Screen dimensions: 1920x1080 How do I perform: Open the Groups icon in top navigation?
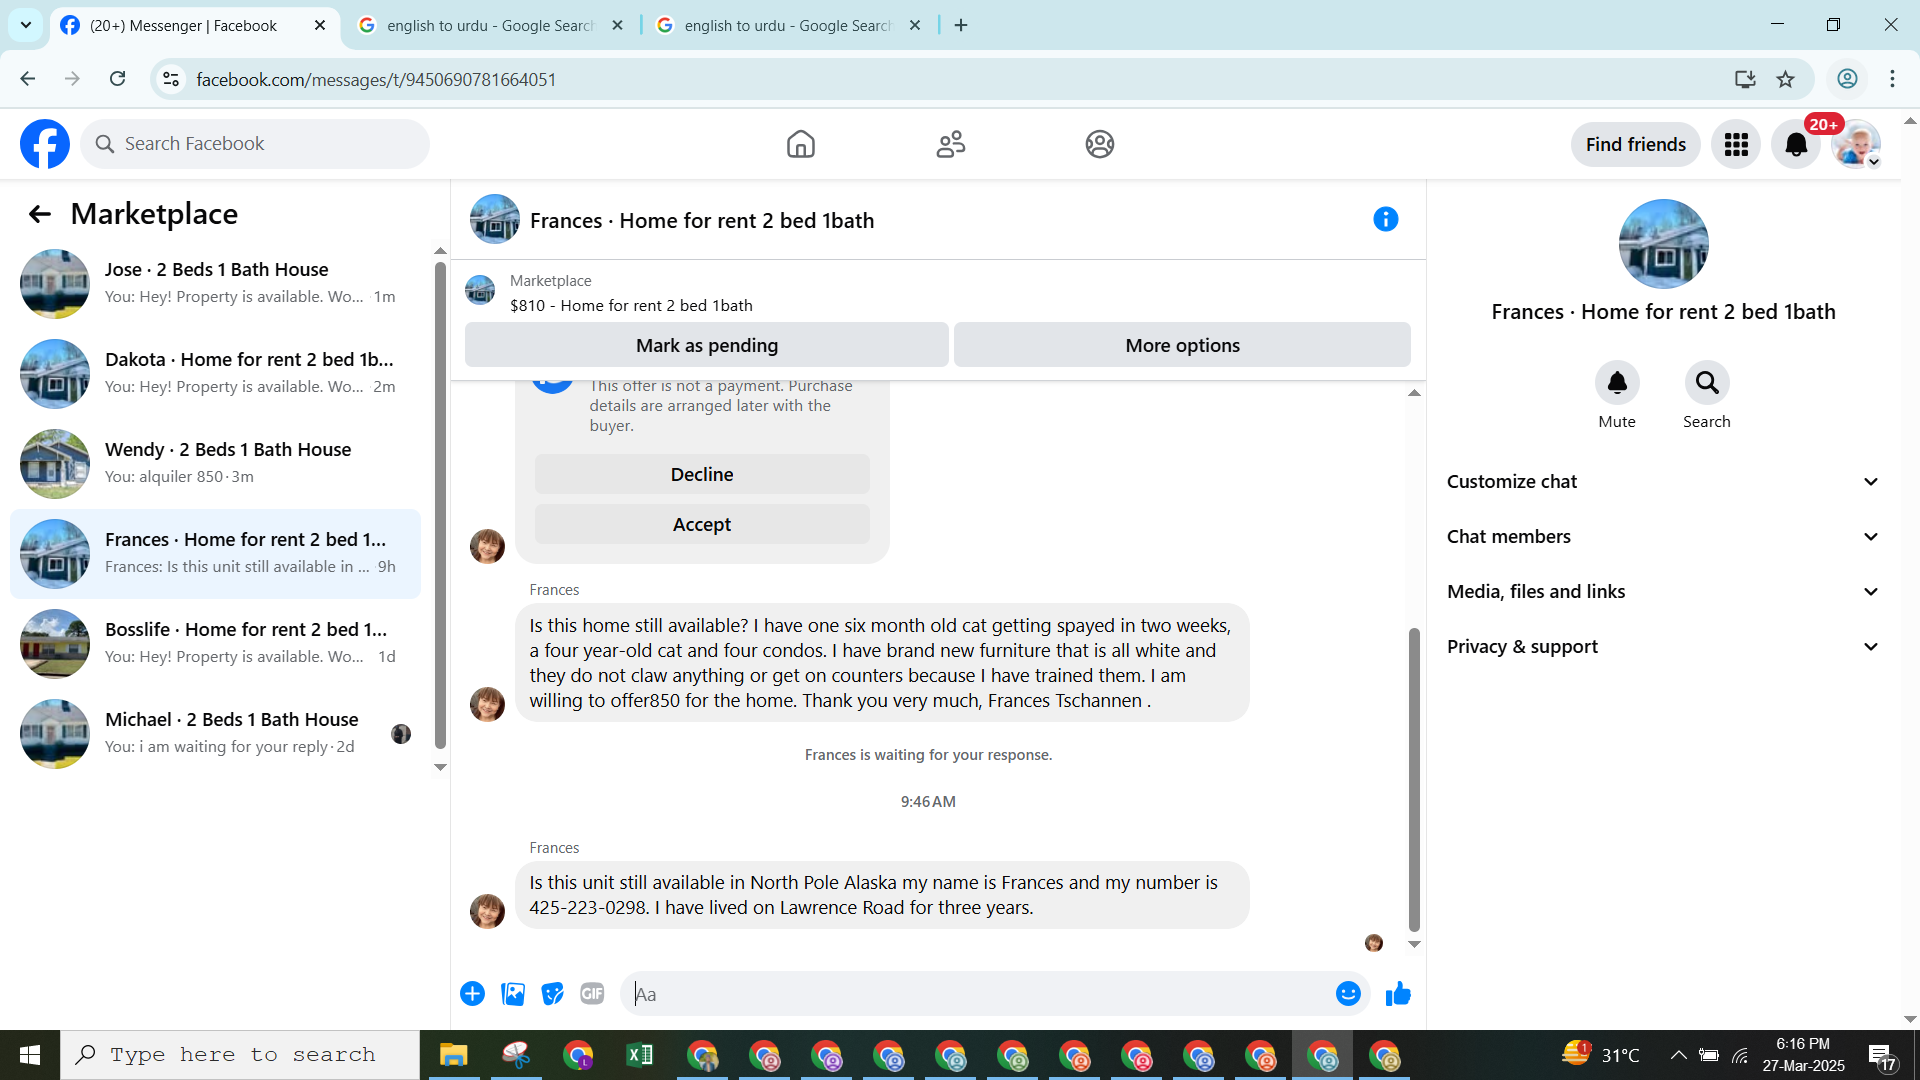(x=1100, y=144)
